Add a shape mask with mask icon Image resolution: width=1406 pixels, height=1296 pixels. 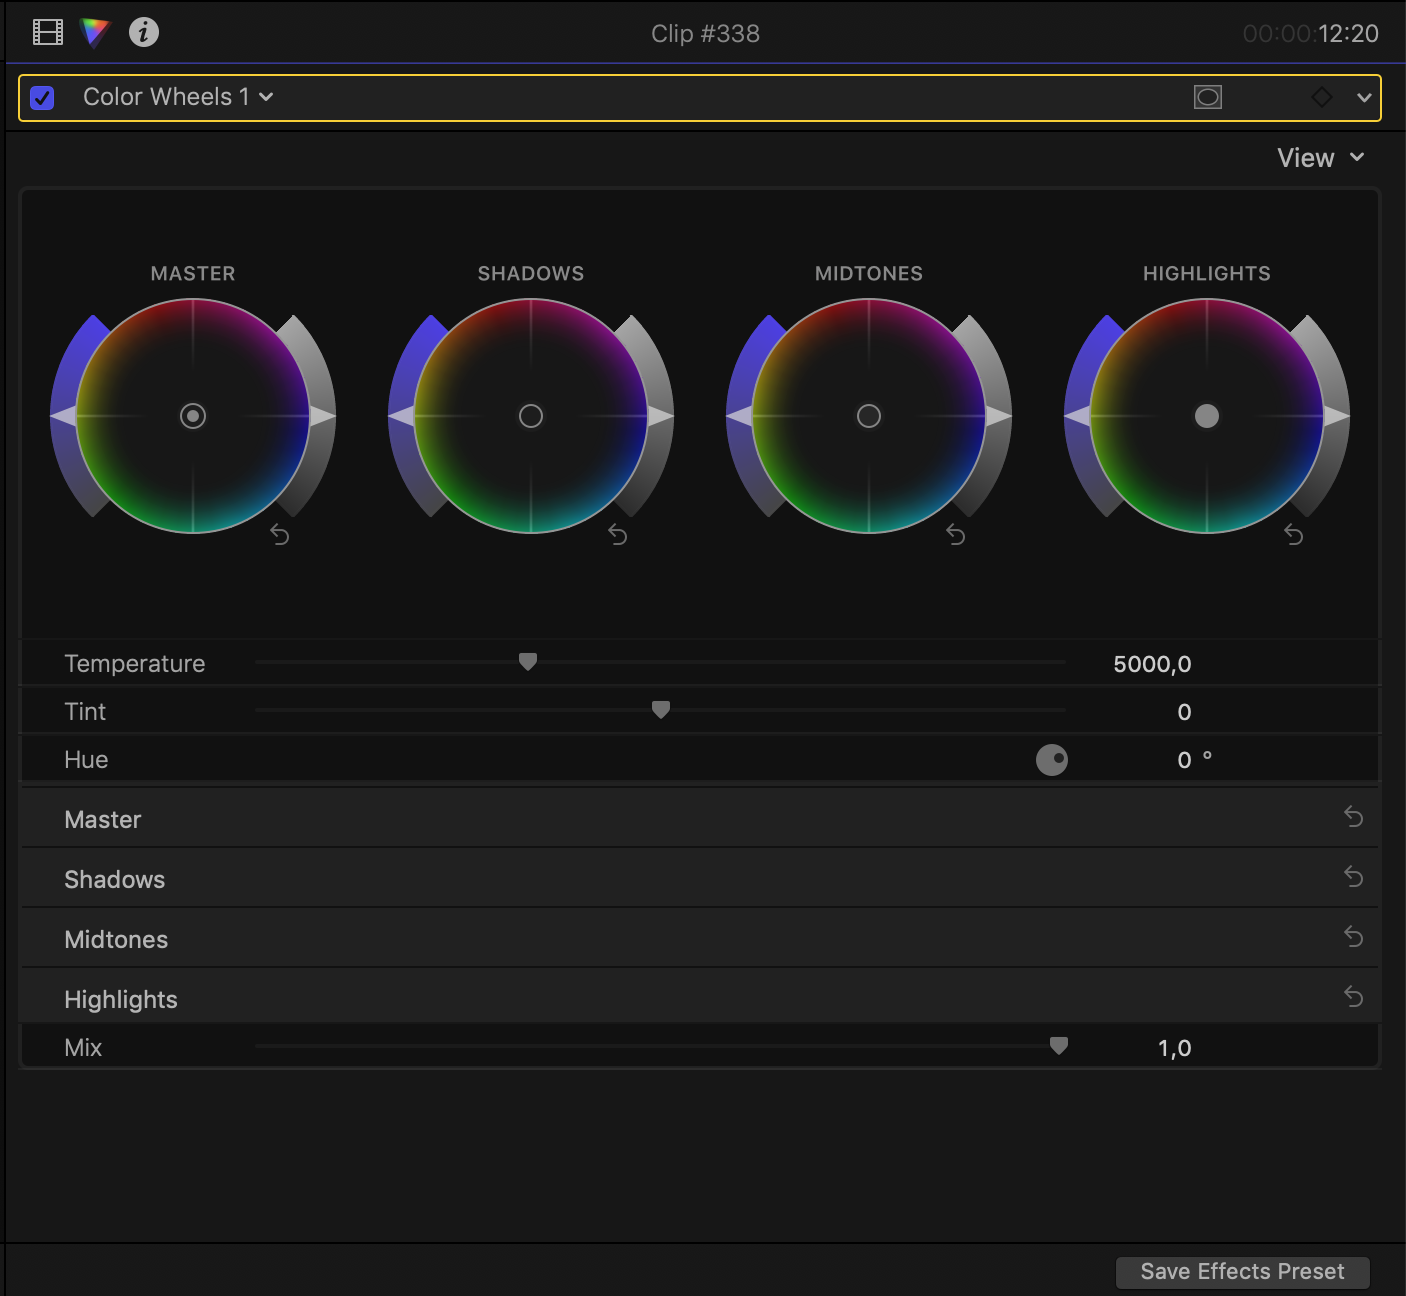[x=1208, y=97]
